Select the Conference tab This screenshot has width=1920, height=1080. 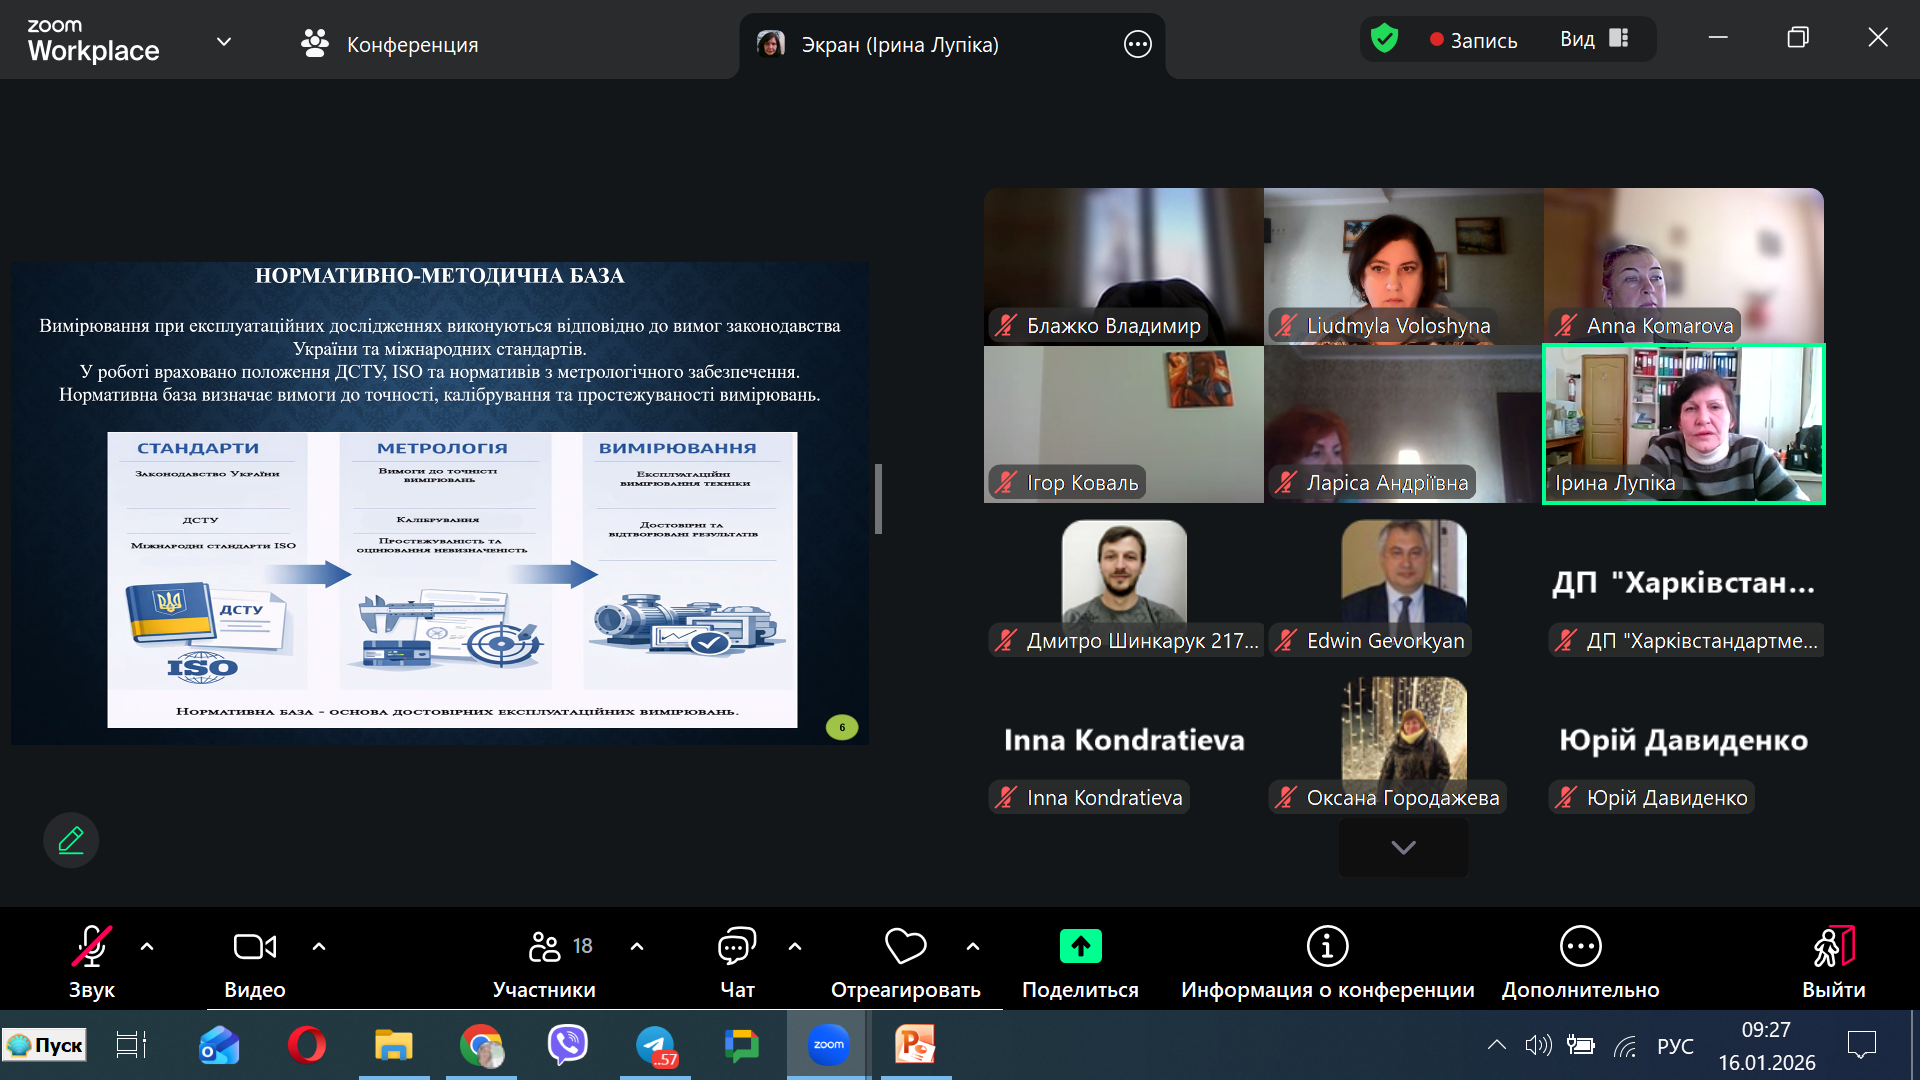click(390, 44)
